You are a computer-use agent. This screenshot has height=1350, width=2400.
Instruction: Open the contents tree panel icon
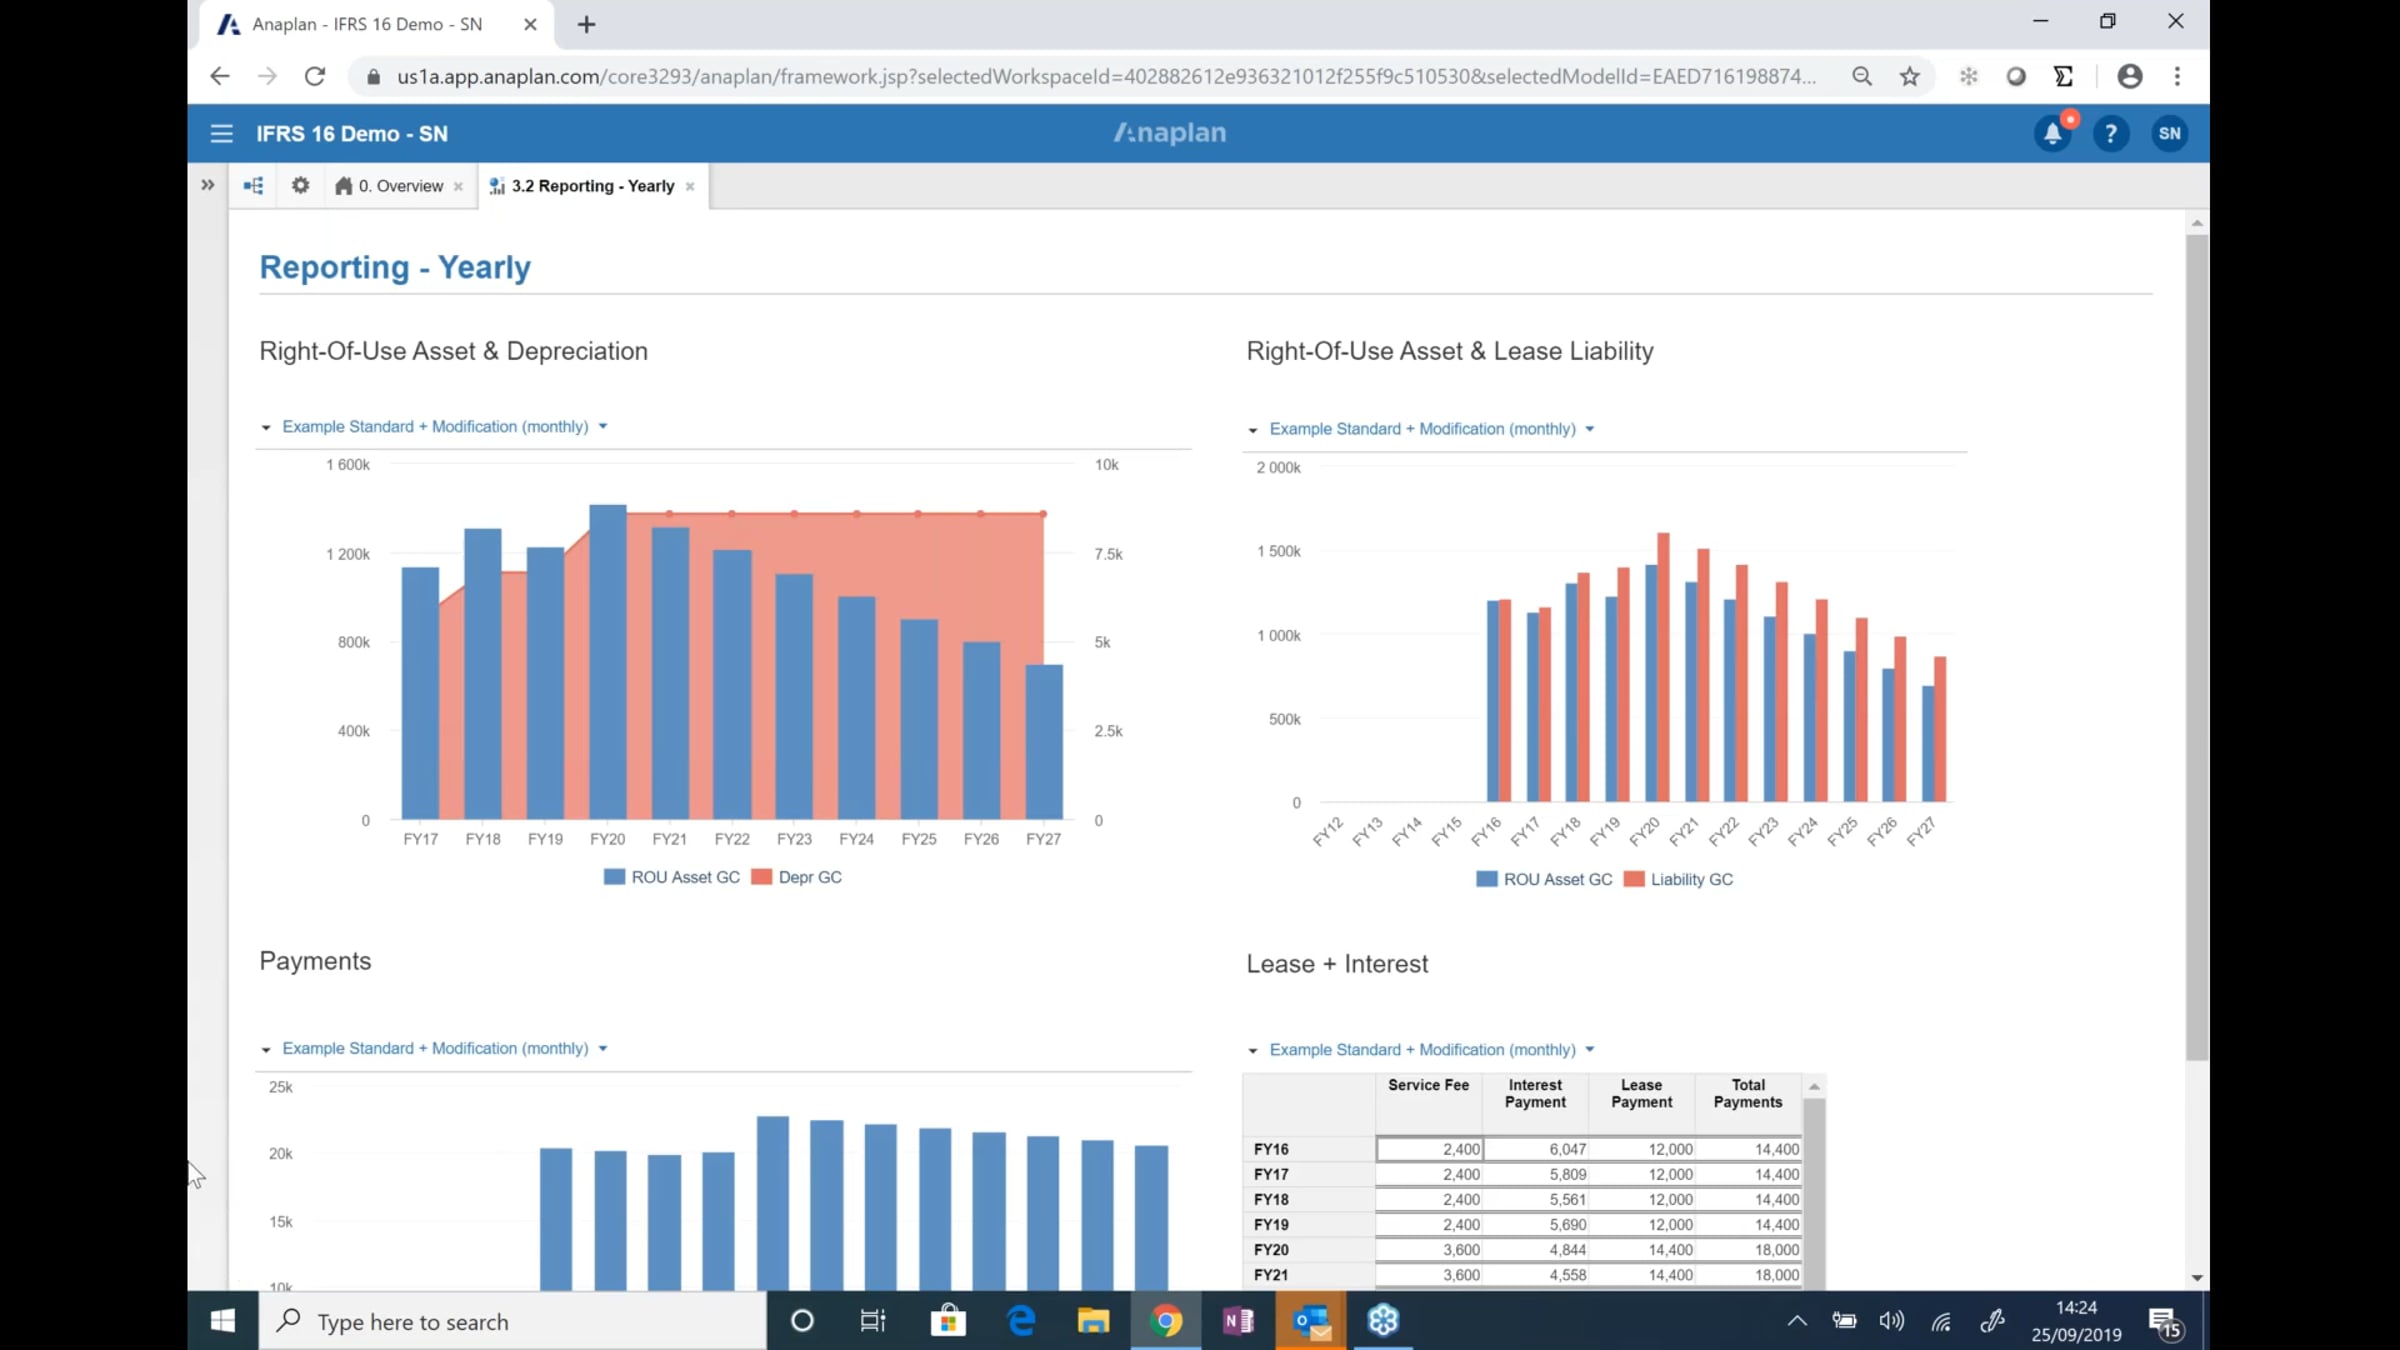click(x=253, y=186)
